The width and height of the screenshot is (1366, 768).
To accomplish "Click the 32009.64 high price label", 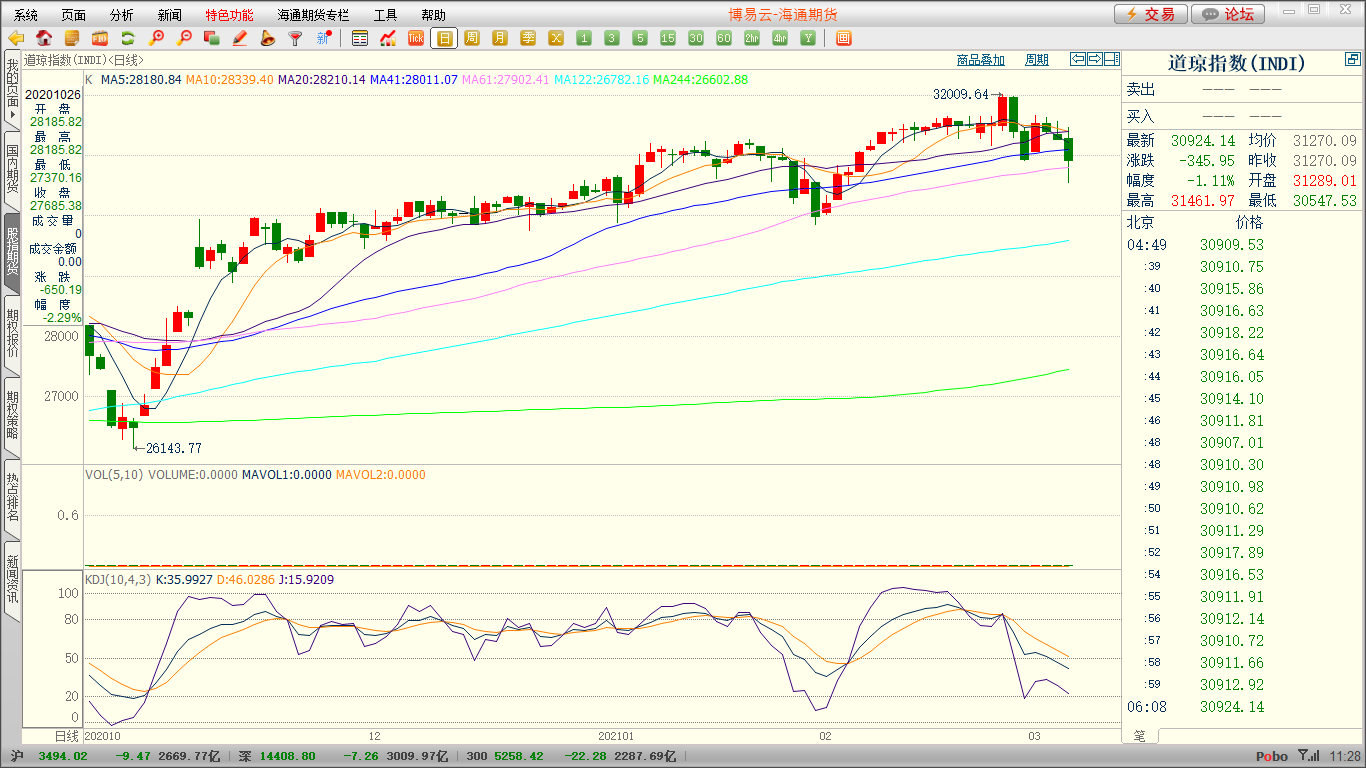I will (x=960, y=95).
